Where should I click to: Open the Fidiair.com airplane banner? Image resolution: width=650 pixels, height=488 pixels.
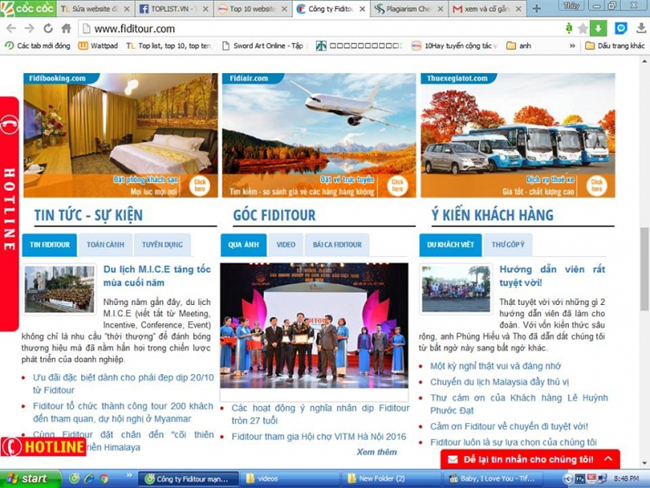point(319,135)
